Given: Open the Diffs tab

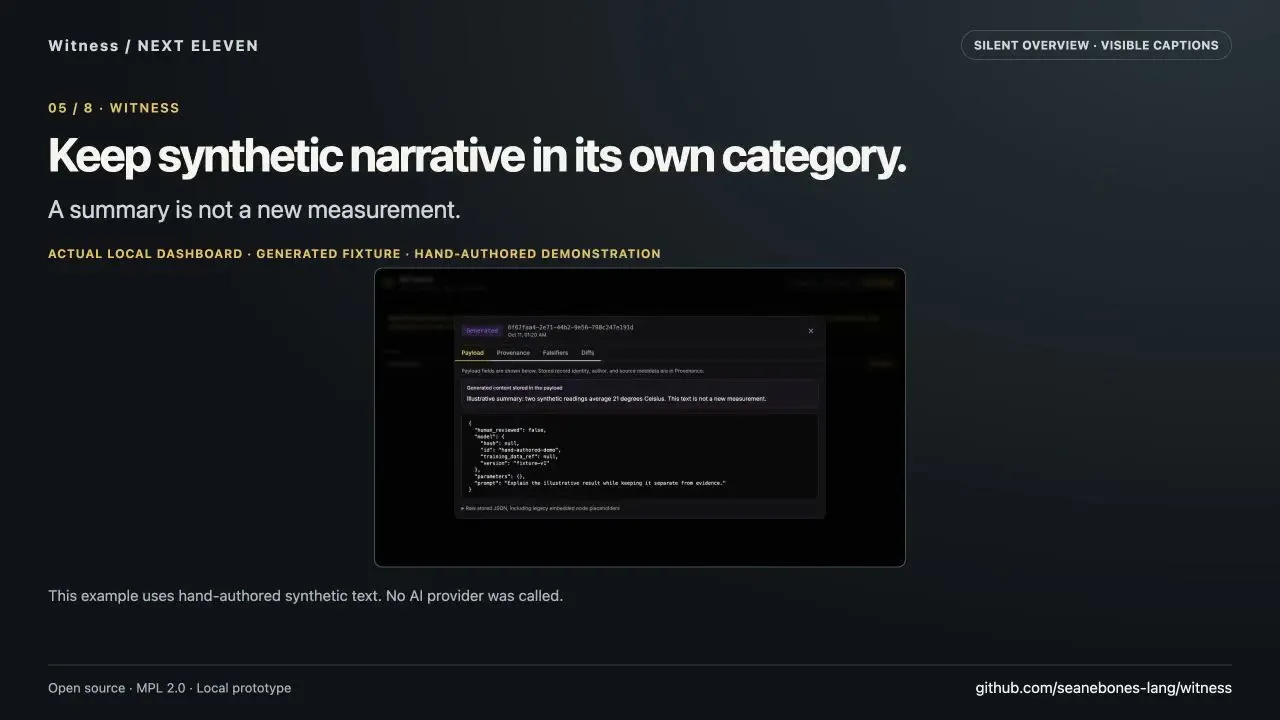Looking at the screenshot, I should [x=588, y=353].
